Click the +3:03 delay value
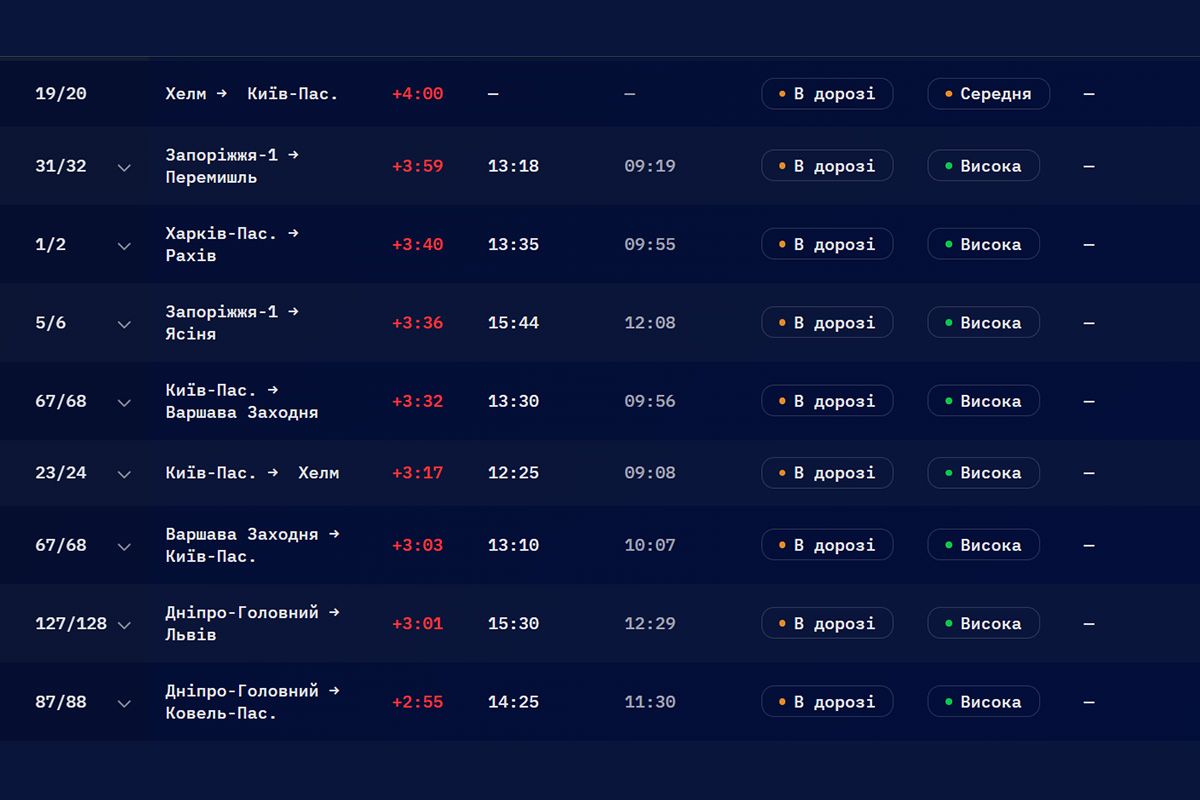 coord(418,545)
